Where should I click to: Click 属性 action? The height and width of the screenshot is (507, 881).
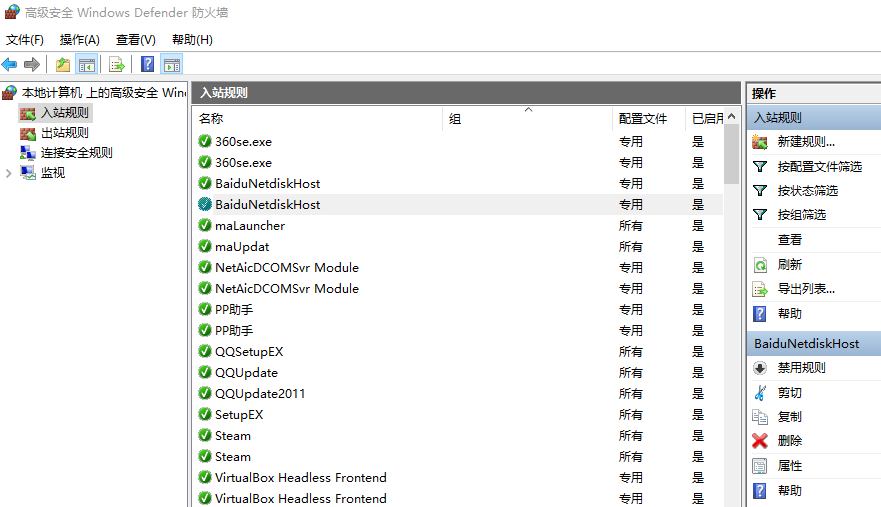[789, 466]
